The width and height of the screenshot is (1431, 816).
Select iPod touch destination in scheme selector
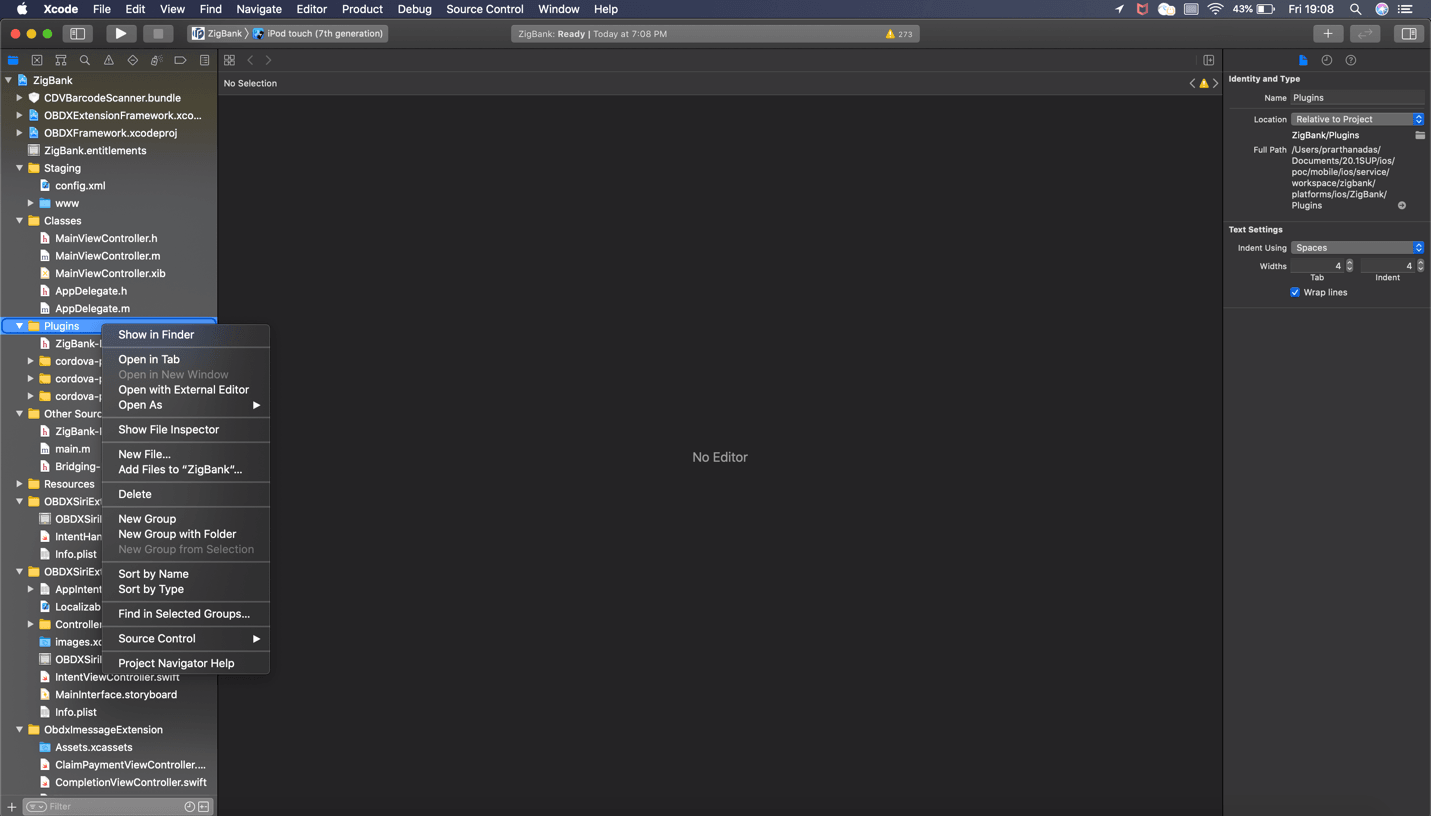(x=318, y=33)
